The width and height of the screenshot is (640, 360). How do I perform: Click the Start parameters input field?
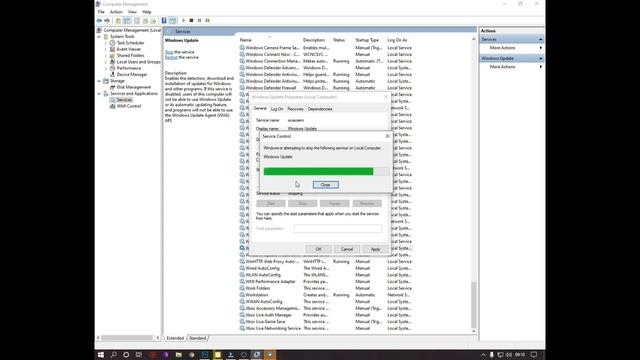[x=338, y=229]
